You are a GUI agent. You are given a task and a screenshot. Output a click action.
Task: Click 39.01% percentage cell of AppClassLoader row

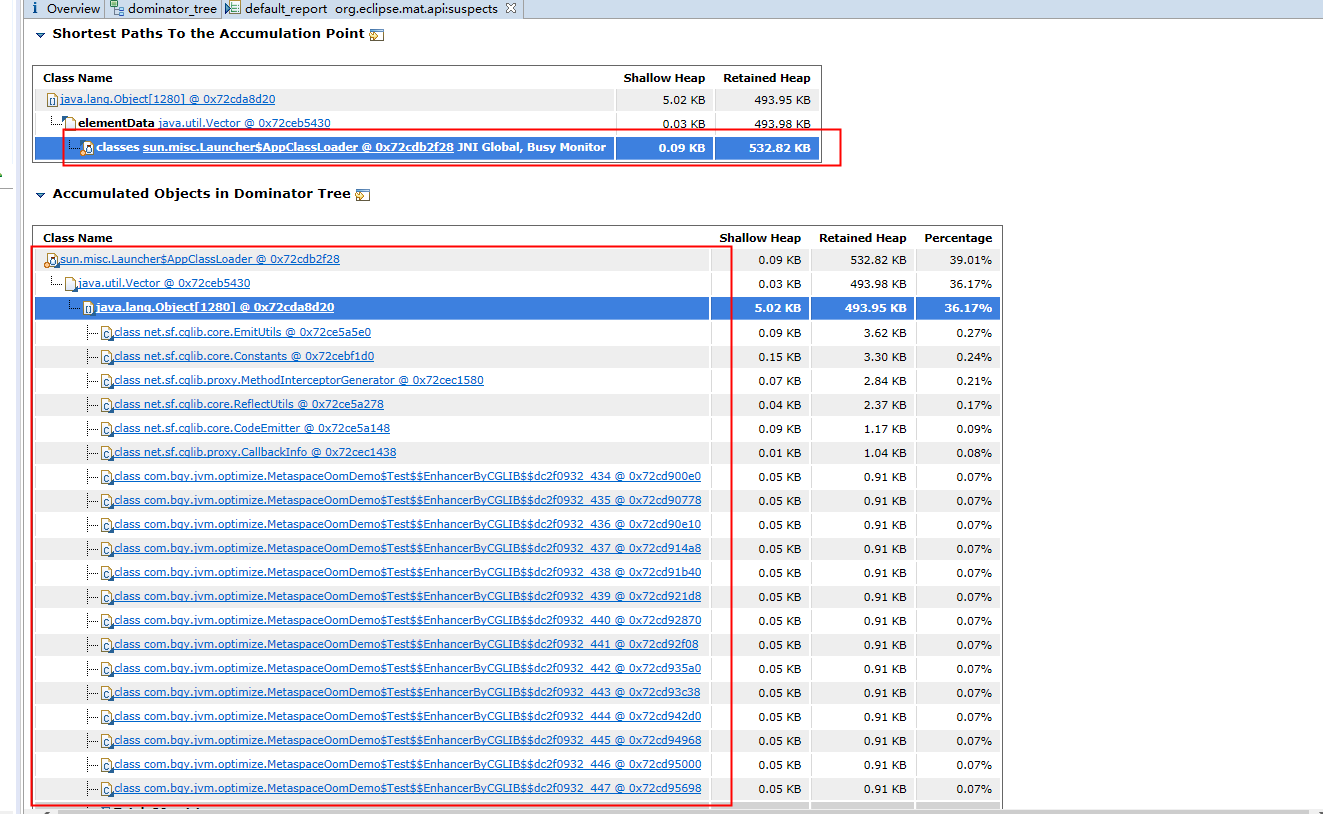[972, 260]
